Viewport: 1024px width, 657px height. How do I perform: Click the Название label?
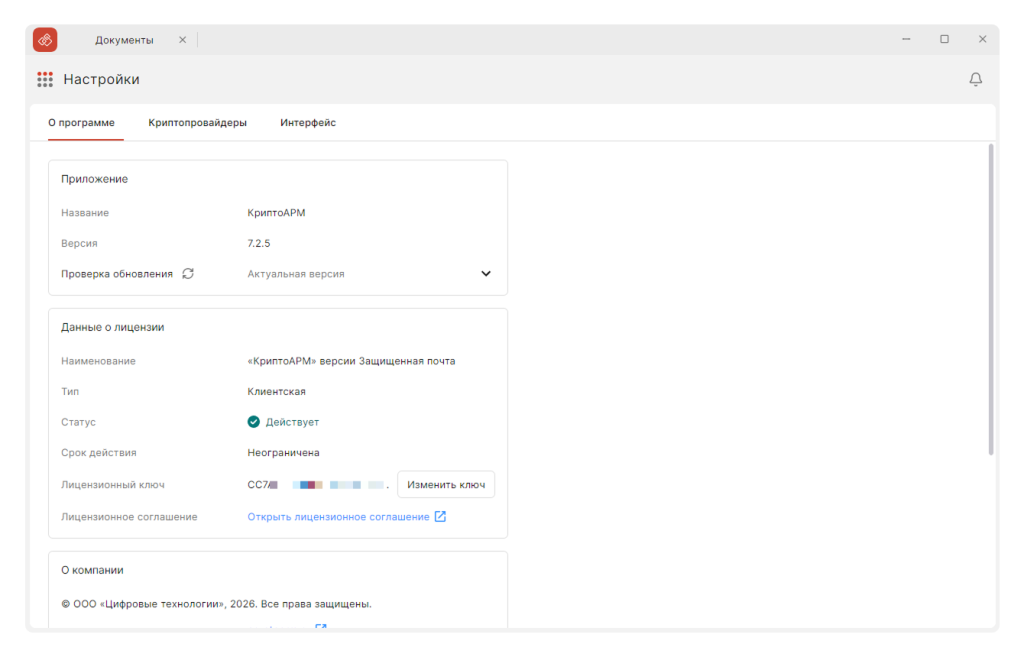(x=85, y=213)
